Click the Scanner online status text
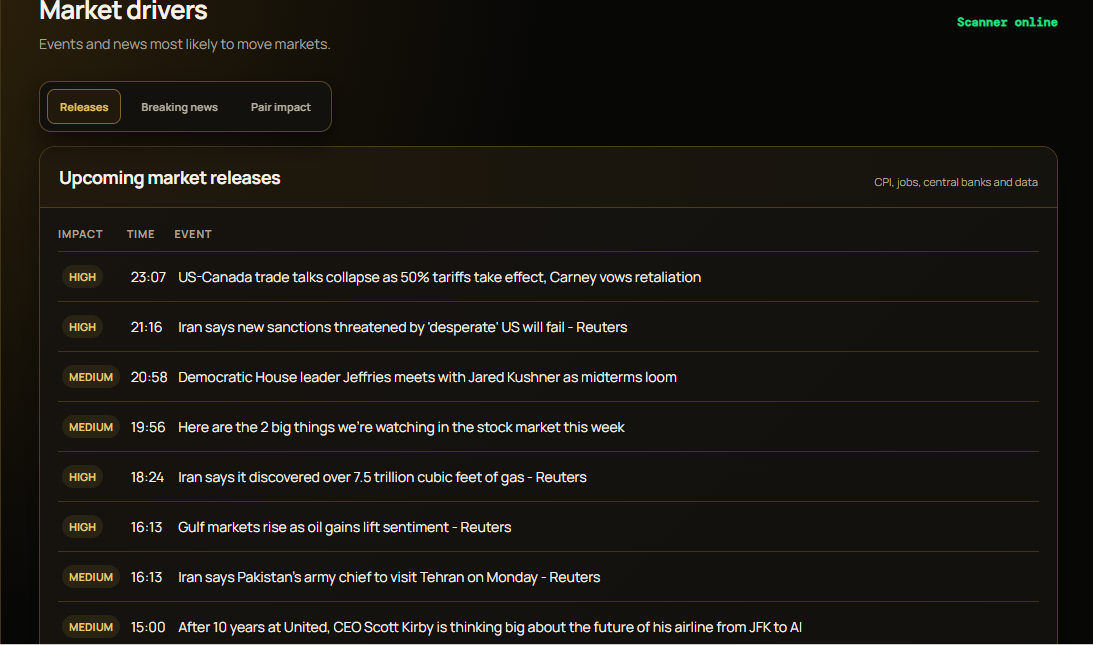Screen dimensions: 1093x645 (x=1007, y=22)
